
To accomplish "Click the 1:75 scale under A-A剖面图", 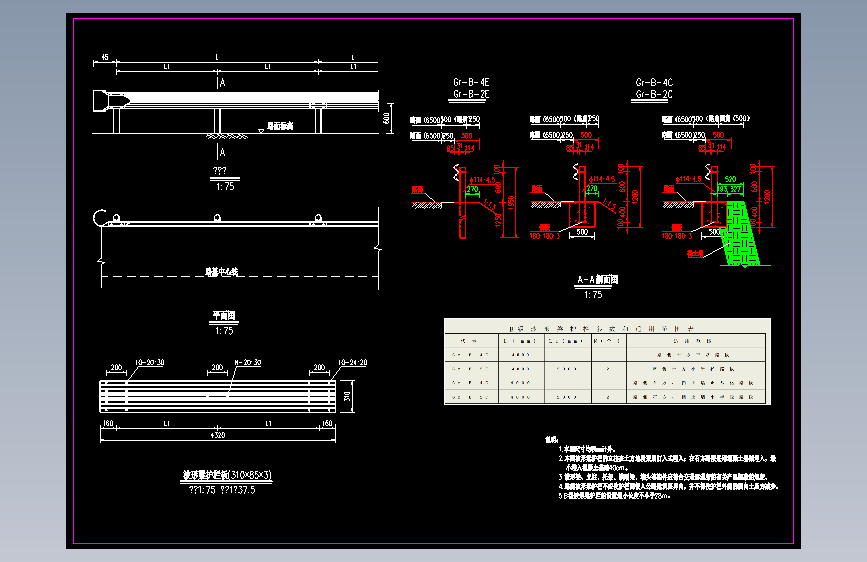I will [x=593, y=295].
